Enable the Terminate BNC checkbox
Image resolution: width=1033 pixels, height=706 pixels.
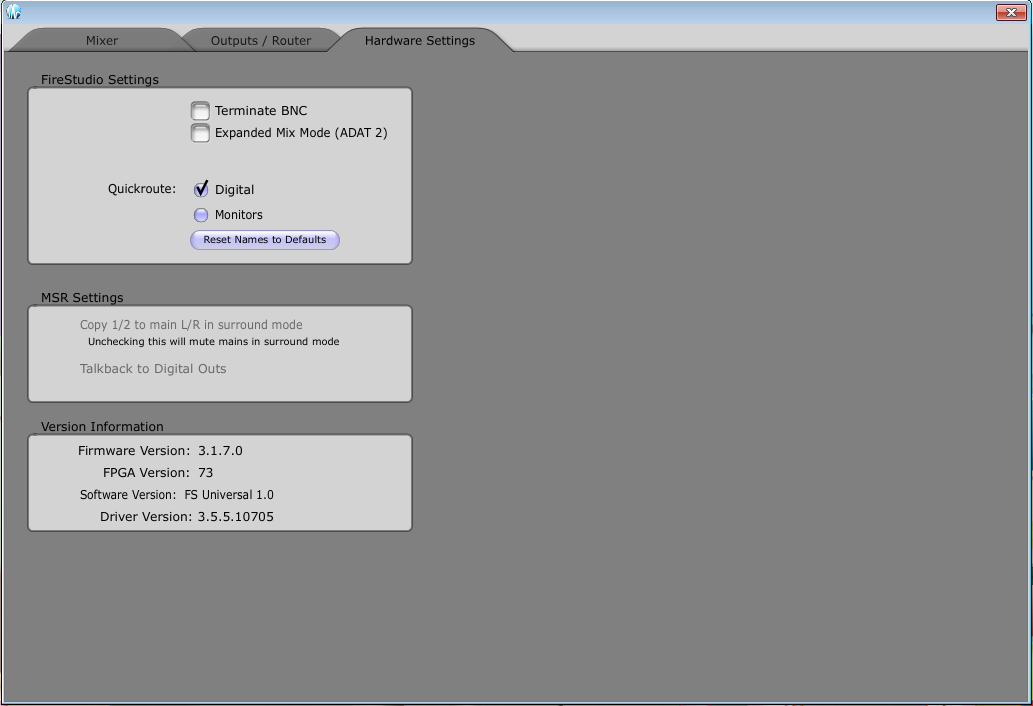point(200,111)
